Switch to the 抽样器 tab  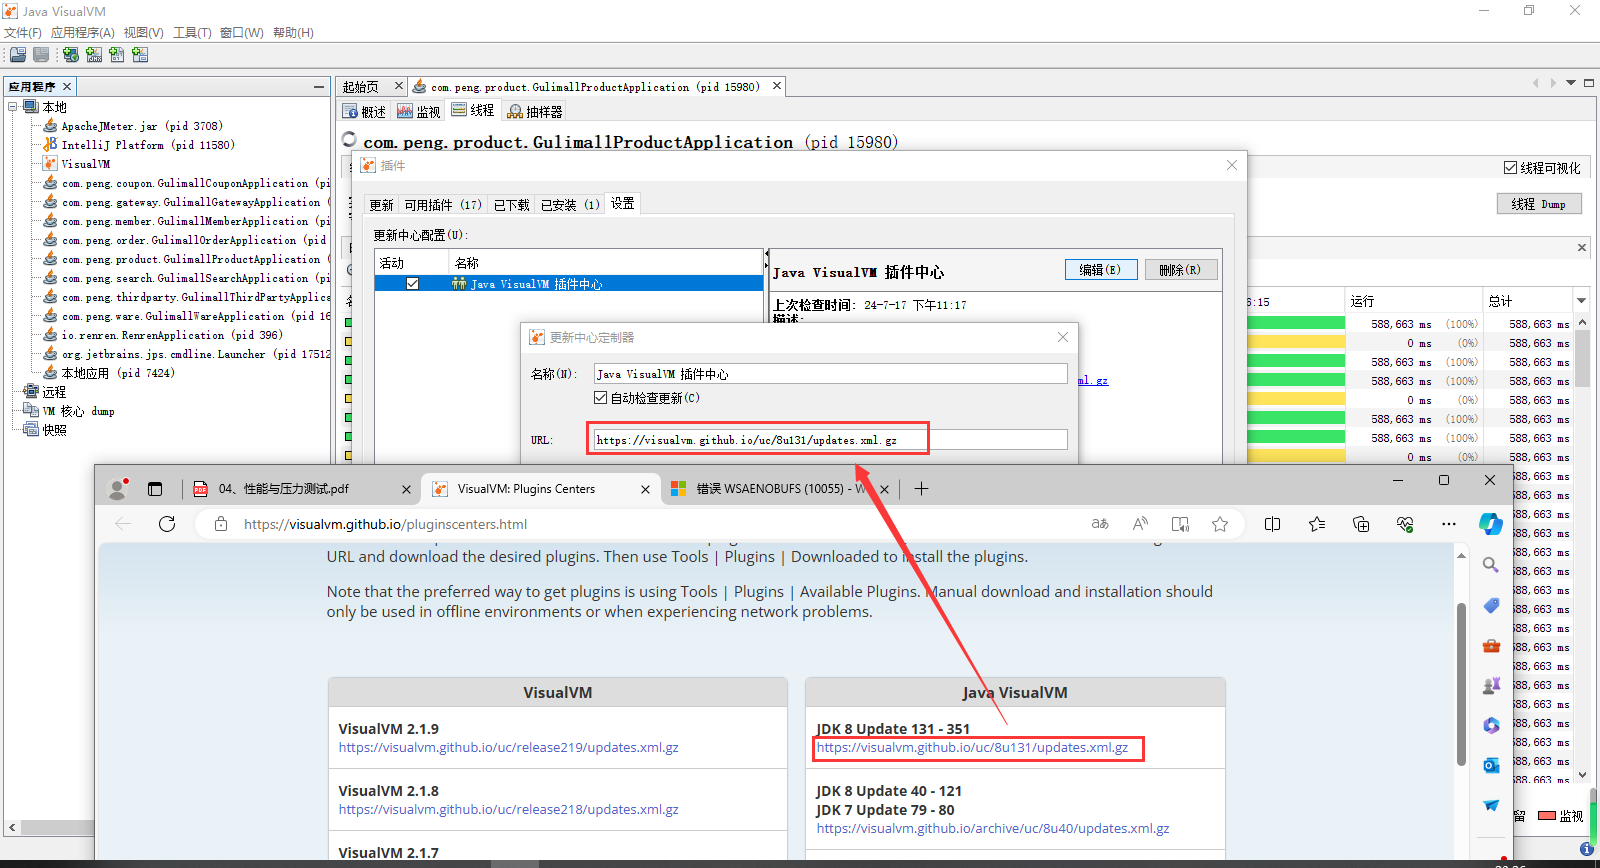pyautogui.click(x=535, y=111)
